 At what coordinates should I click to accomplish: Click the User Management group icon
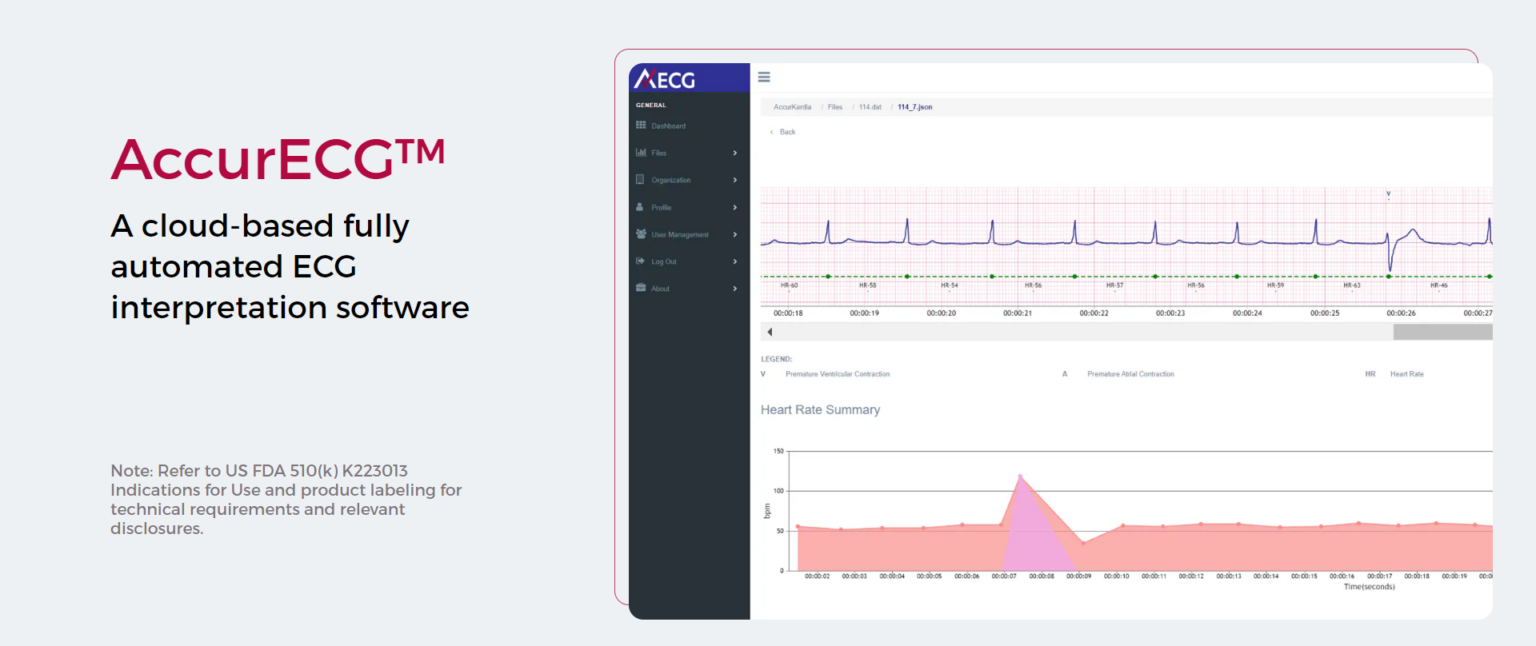point(640,234)
